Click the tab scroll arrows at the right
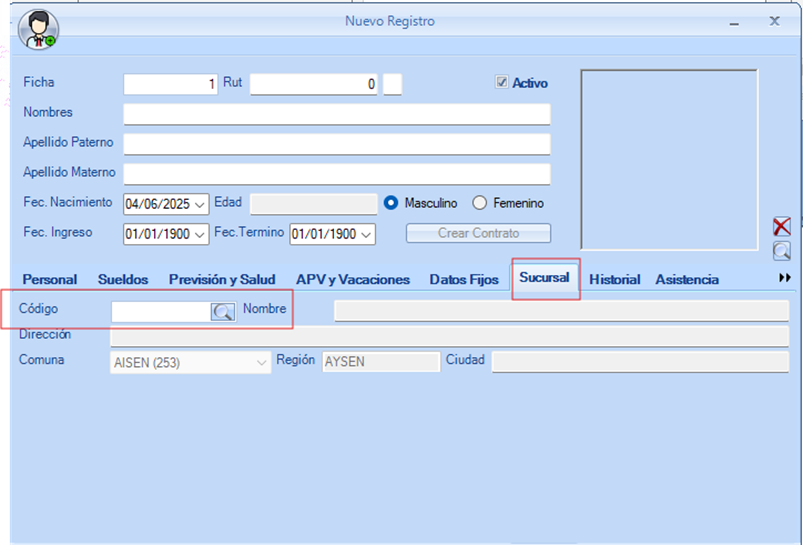This screenshot has width=803, height=545. pos(784,279)
